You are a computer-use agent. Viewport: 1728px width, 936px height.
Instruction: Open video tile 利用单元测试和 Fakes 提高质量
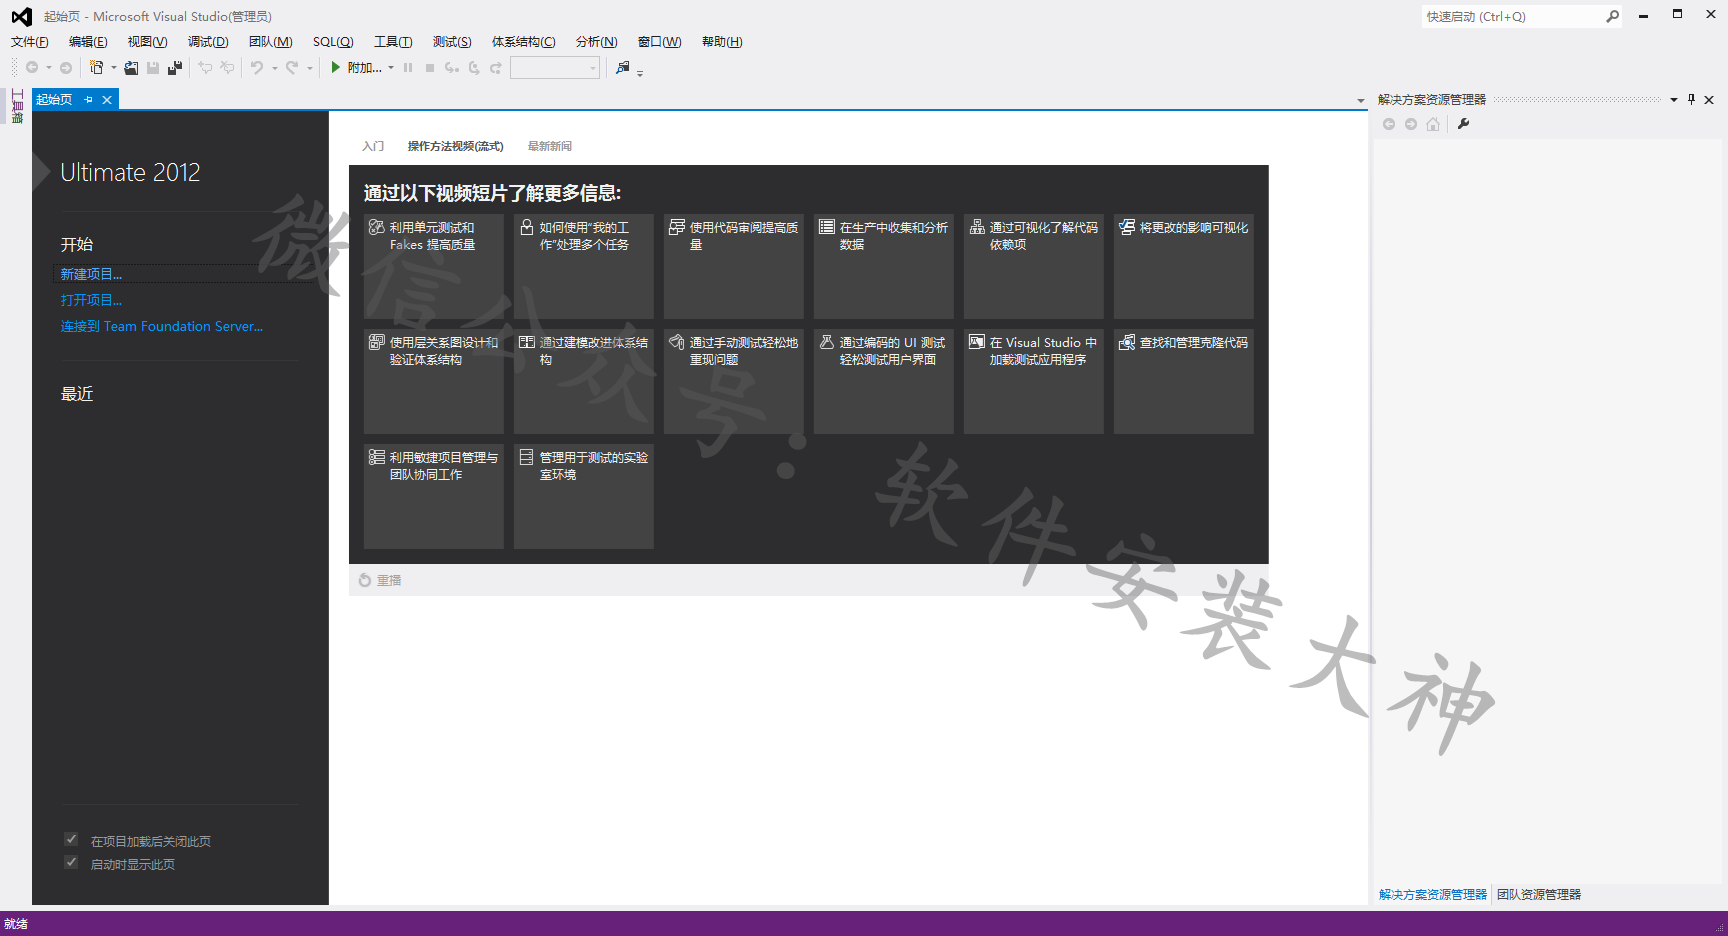[x=433, y=266]
